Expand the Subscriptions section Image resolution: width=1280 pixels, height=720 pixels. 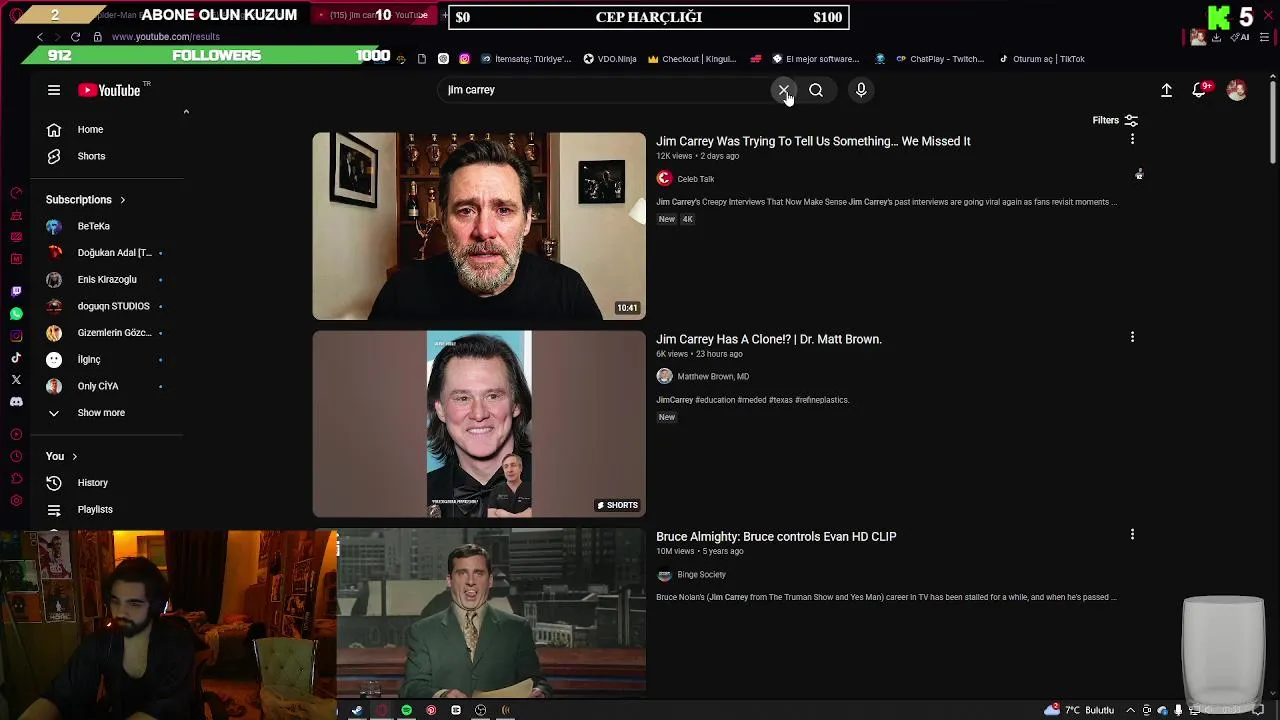86,200
